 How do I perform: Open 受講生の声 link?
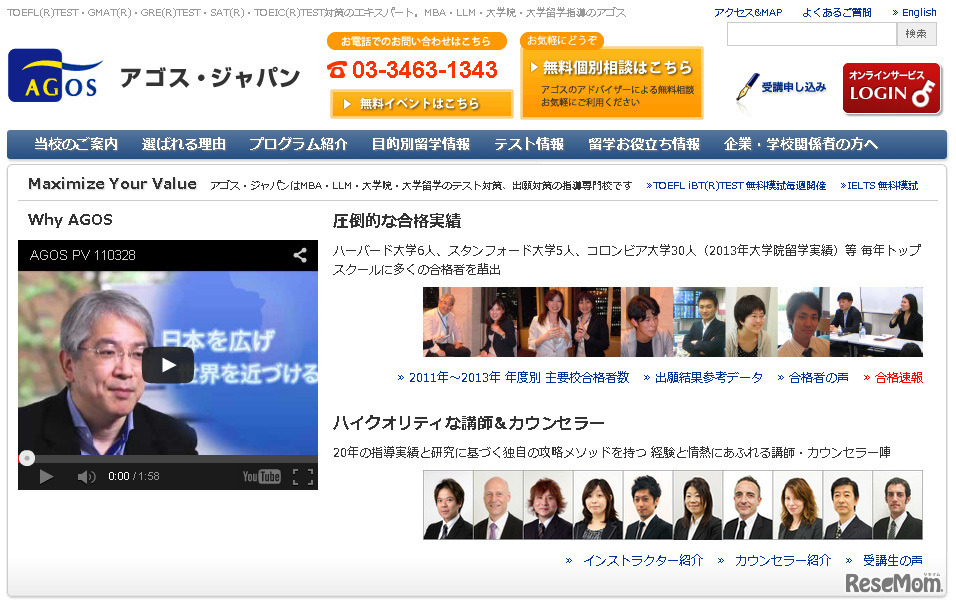884,560
